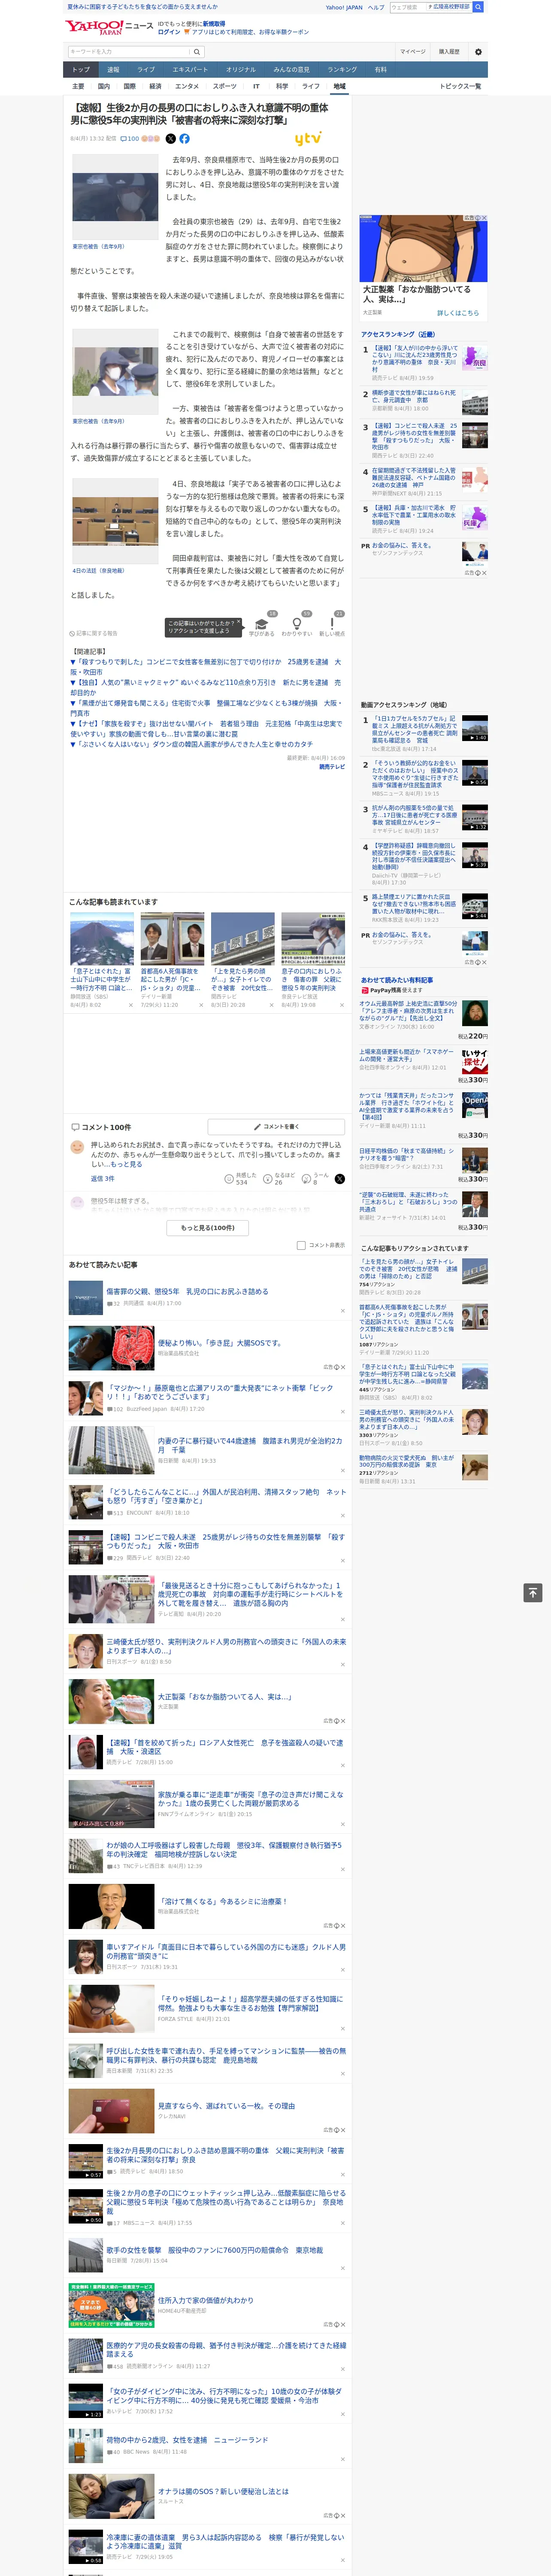Click コメントを書く button
Viewport: 551px width, 2576px height.
click(276, 1126)
